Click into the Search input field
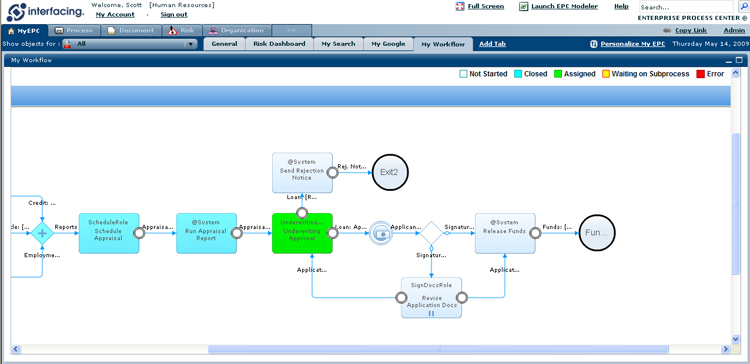The width and height of the screenshot is (750, 364). pyautogui.click(x=686, y=7)
